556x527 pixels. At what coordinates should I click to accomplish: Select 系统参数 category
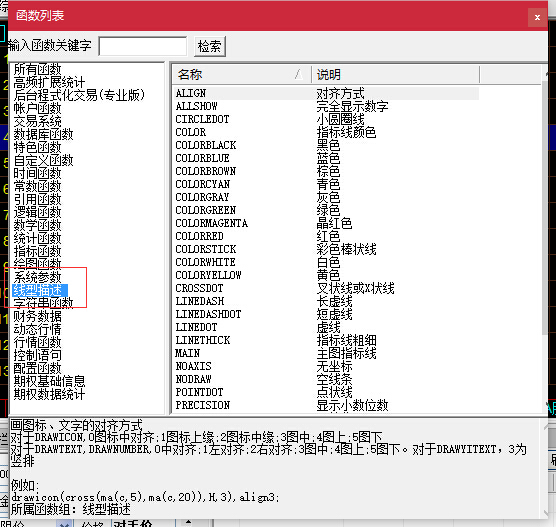[37, 277]
